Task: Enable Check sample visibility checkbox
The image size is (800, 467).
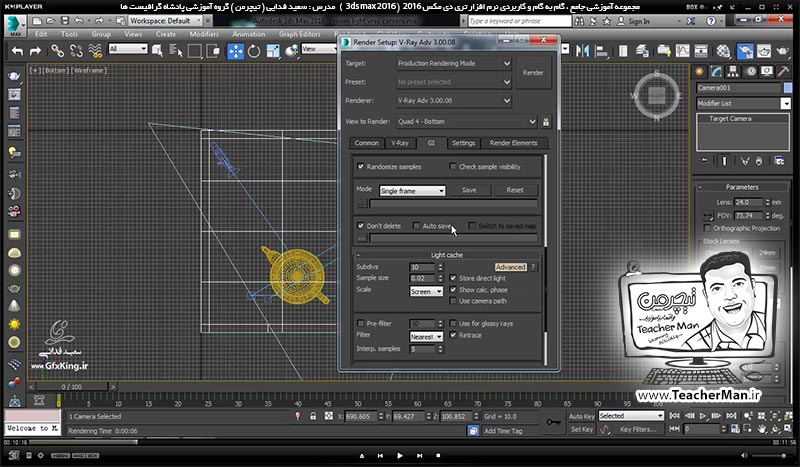Action: 453,166
